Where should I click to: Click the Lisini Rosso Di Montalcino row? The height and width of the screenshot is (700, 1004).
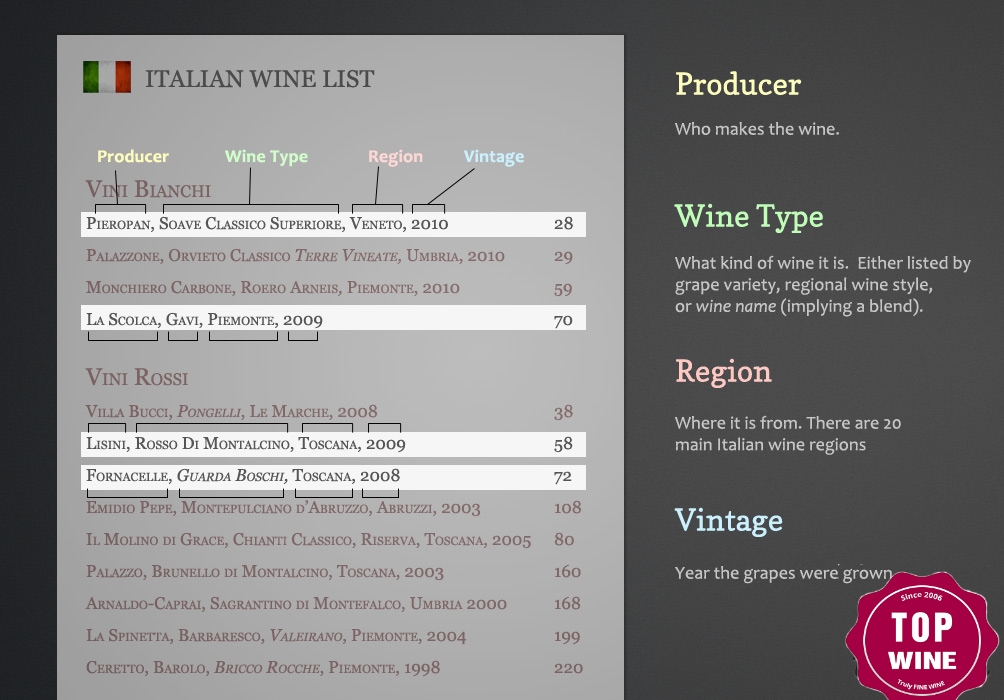[333, 444]
